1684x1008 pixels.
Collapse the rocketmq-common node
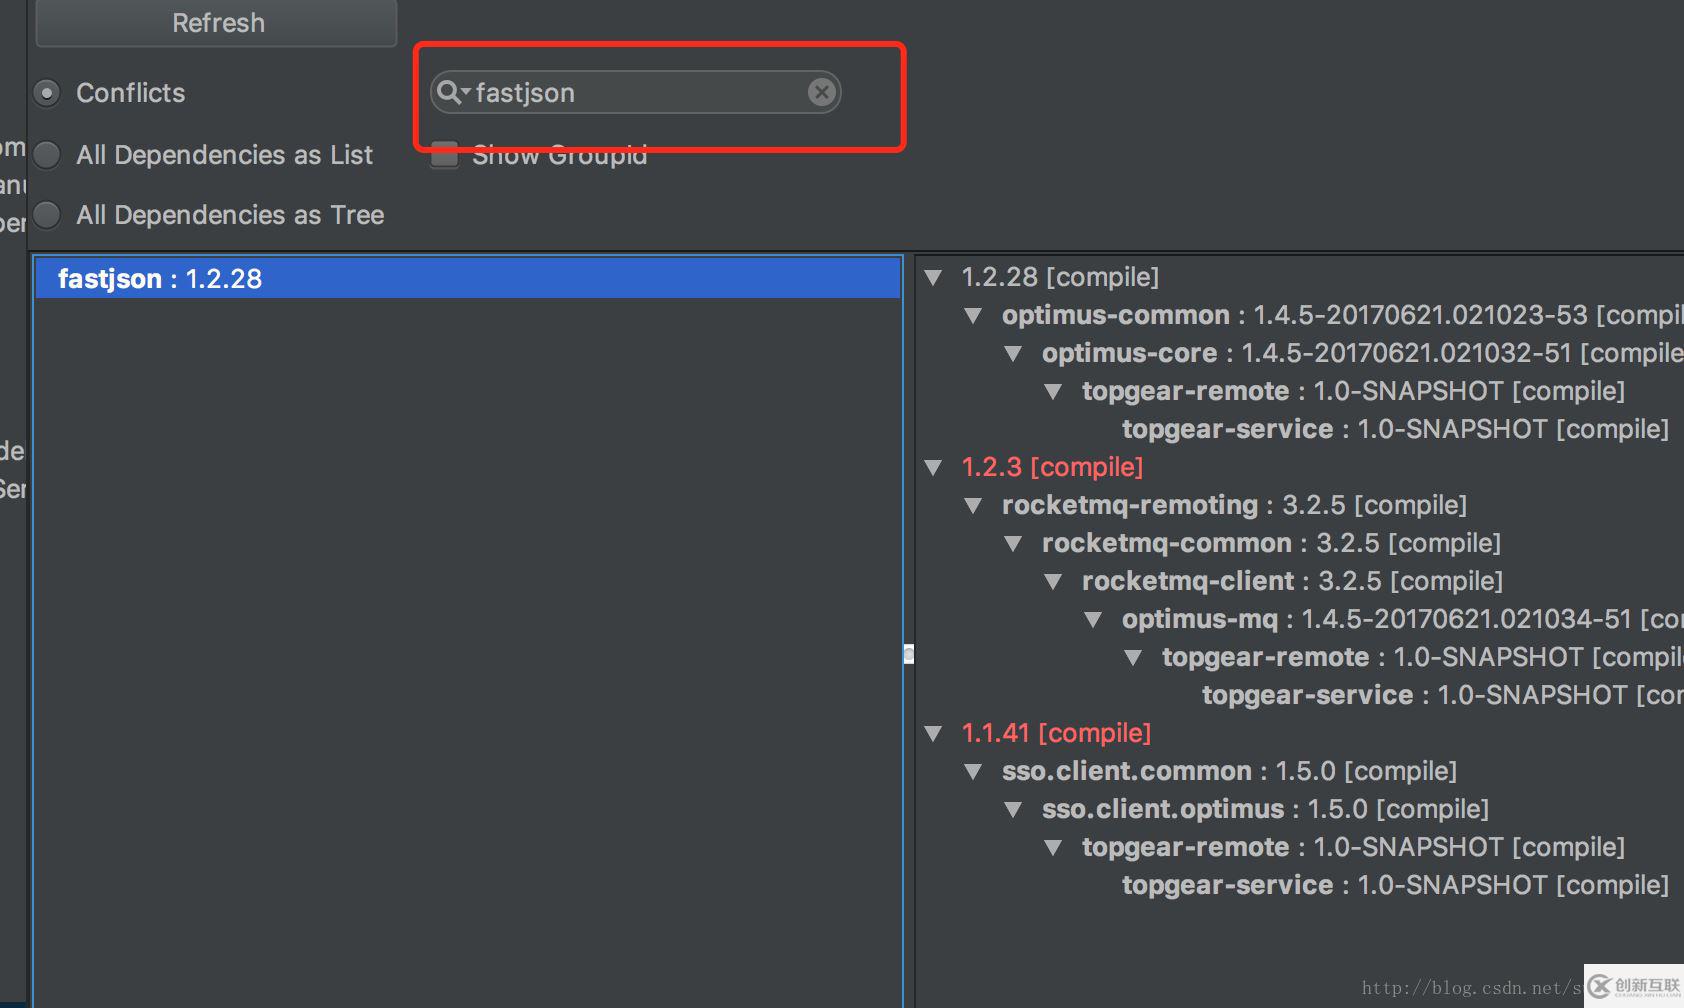pos(1014,544)
